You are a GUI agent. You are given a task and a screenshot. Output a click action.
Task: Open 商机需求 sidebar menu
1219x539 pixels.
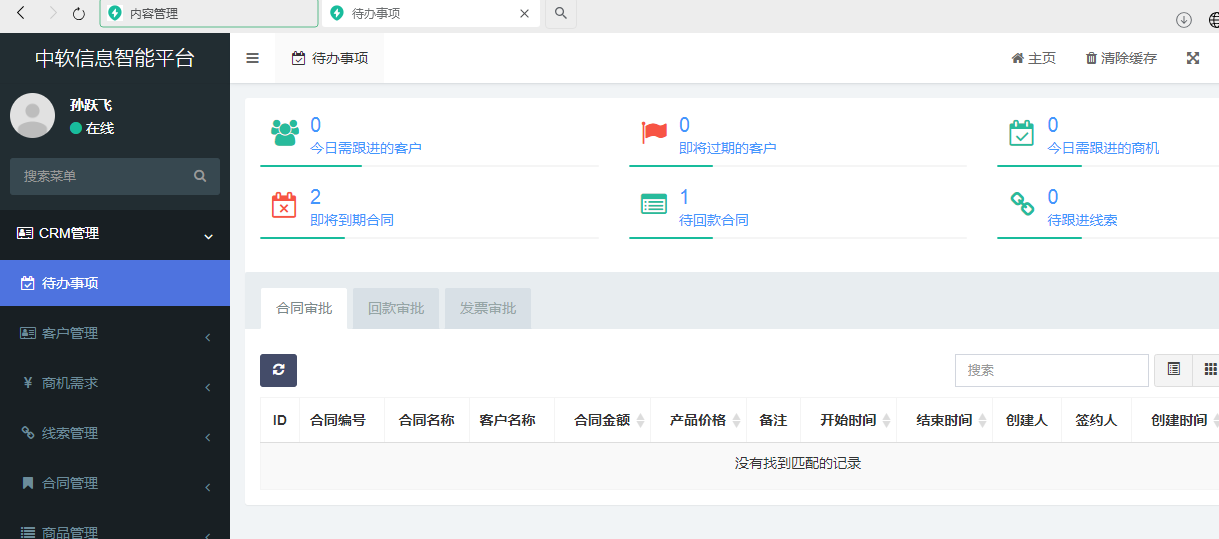(x=115, y=383)
